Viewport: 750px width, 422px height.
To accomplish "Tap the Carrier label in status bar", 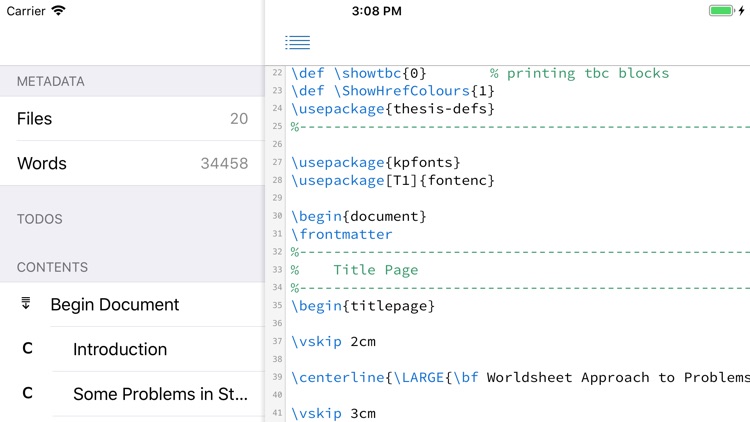I will point(26,11).
